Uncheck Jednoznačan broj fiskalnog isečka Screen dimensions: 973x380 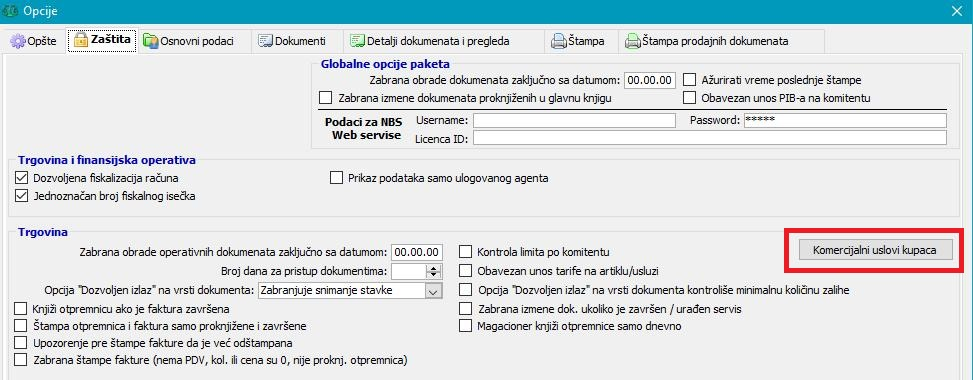coord(22,196)
